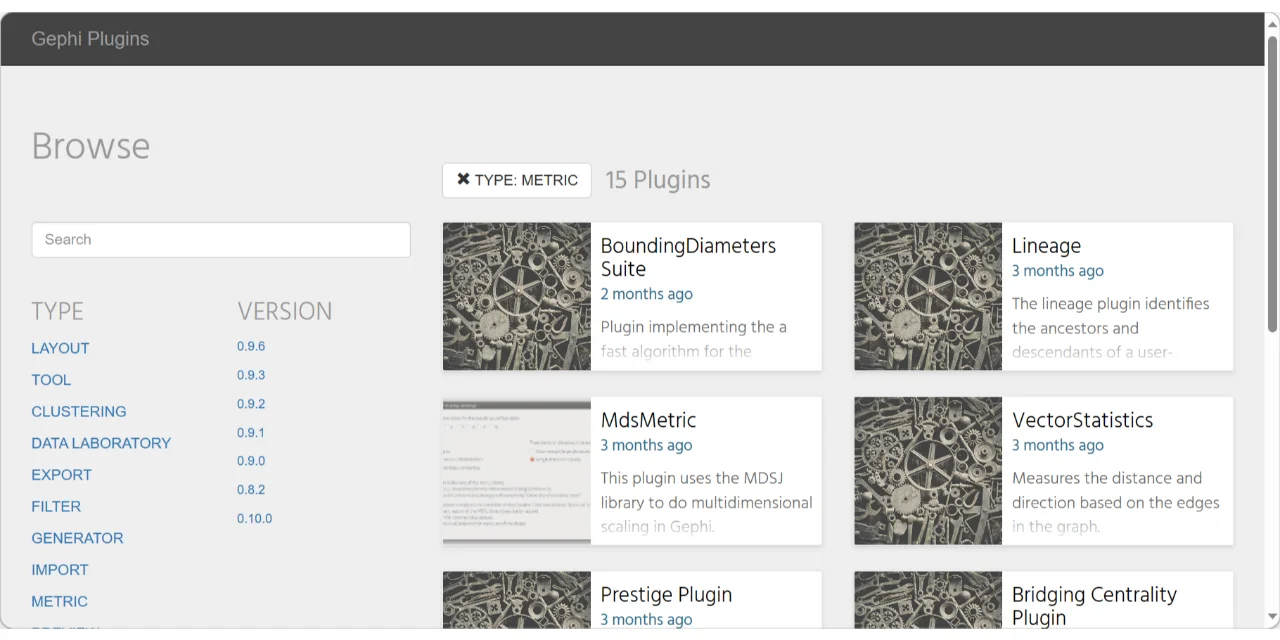Choose version 0.8.2 filter
Viewport: 1280px width, 640px height.
[251, 490]
